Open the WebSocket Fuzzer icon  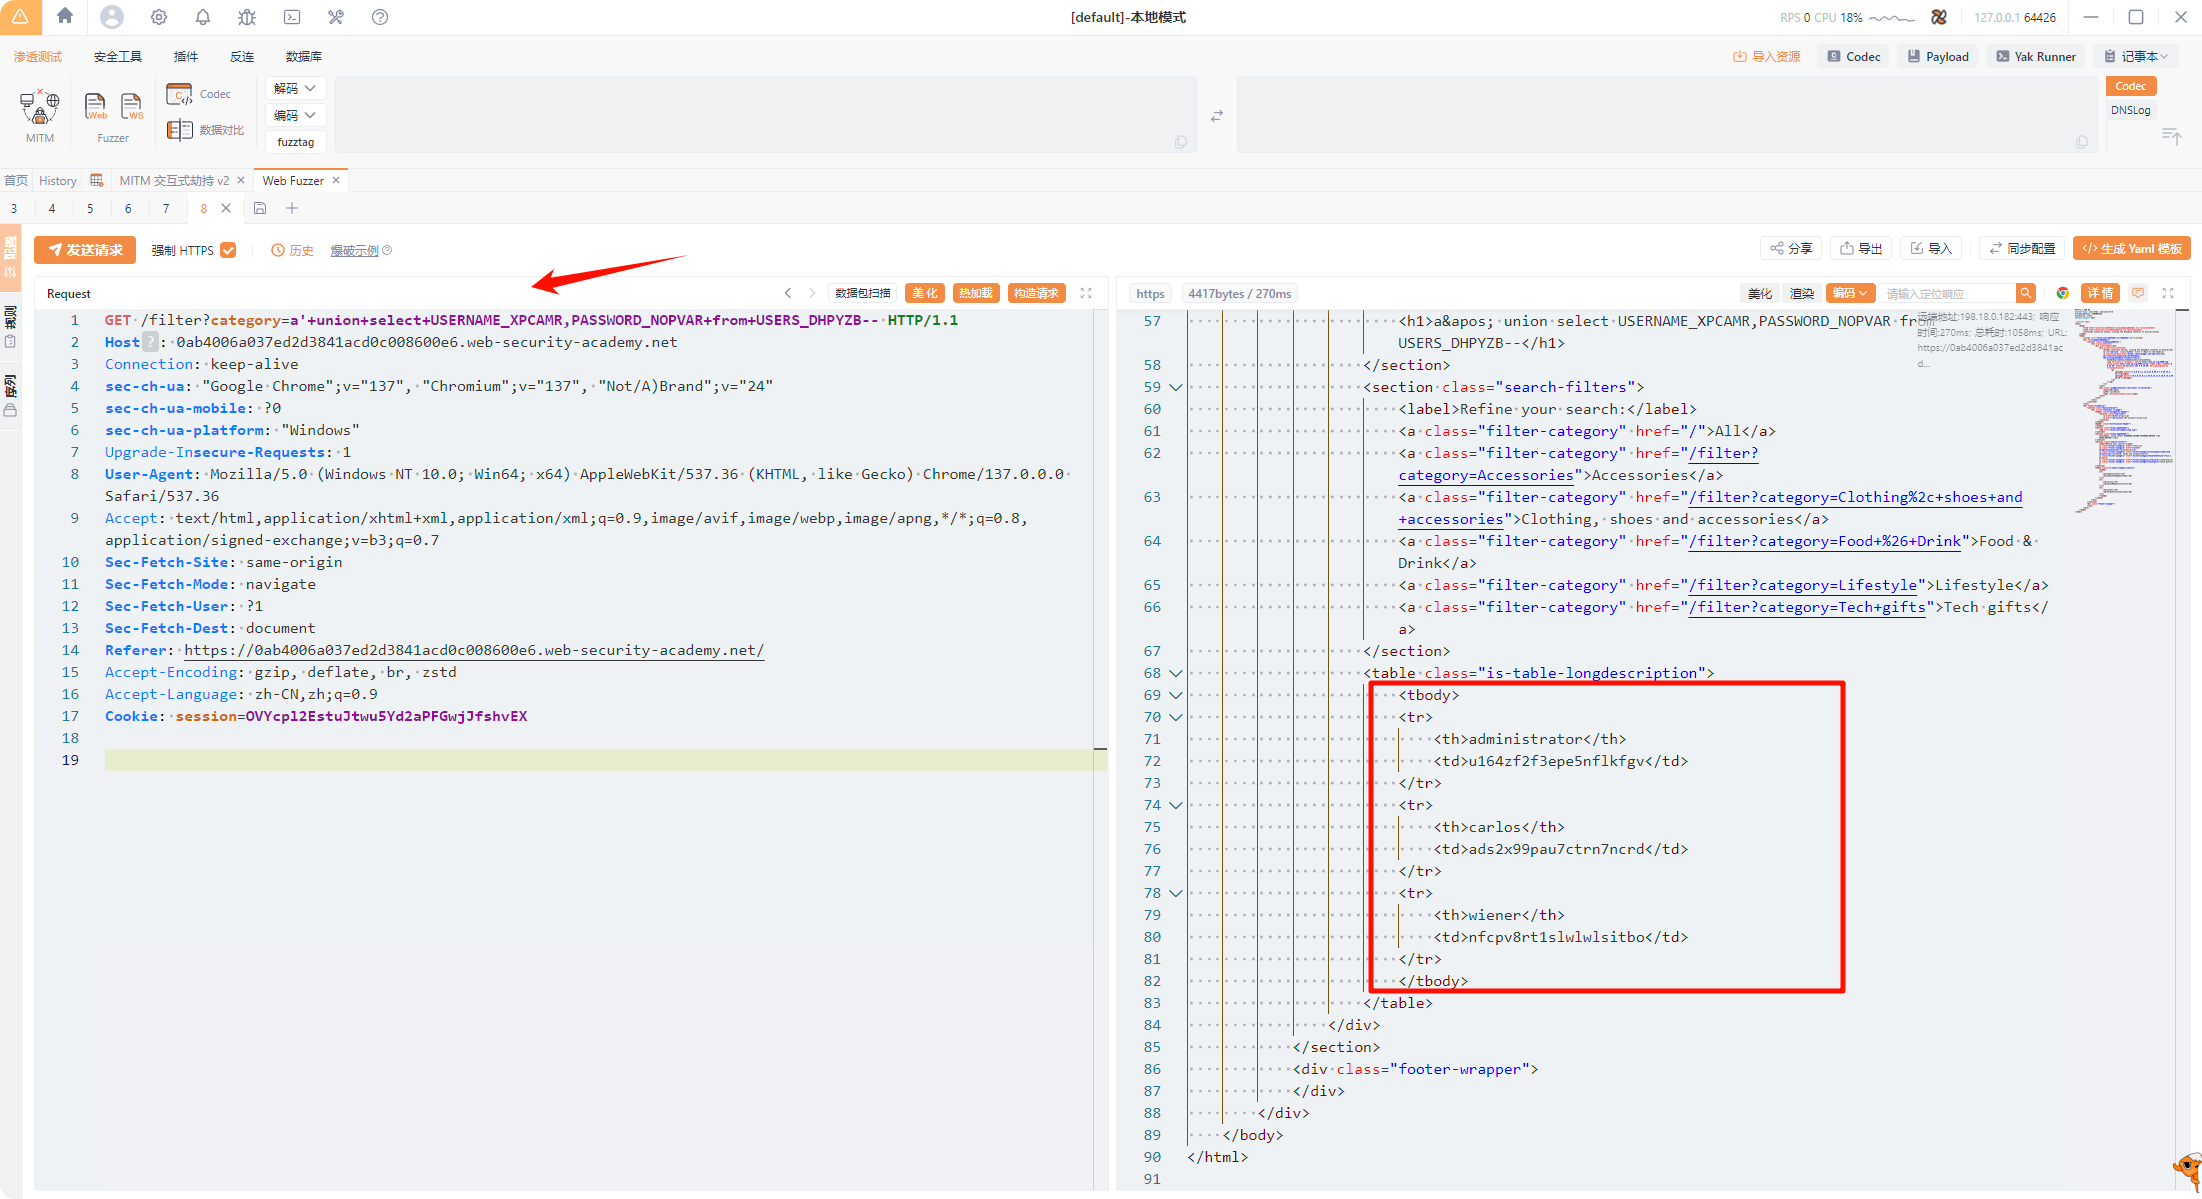pyautogui.click(x=132, y=106)
